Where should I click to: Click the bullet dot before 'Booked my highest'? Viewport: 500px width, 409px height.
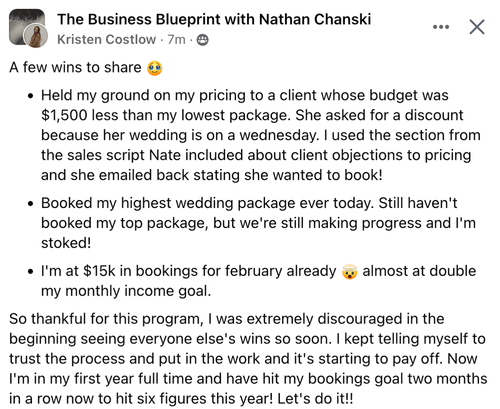[x=31, y=204]
